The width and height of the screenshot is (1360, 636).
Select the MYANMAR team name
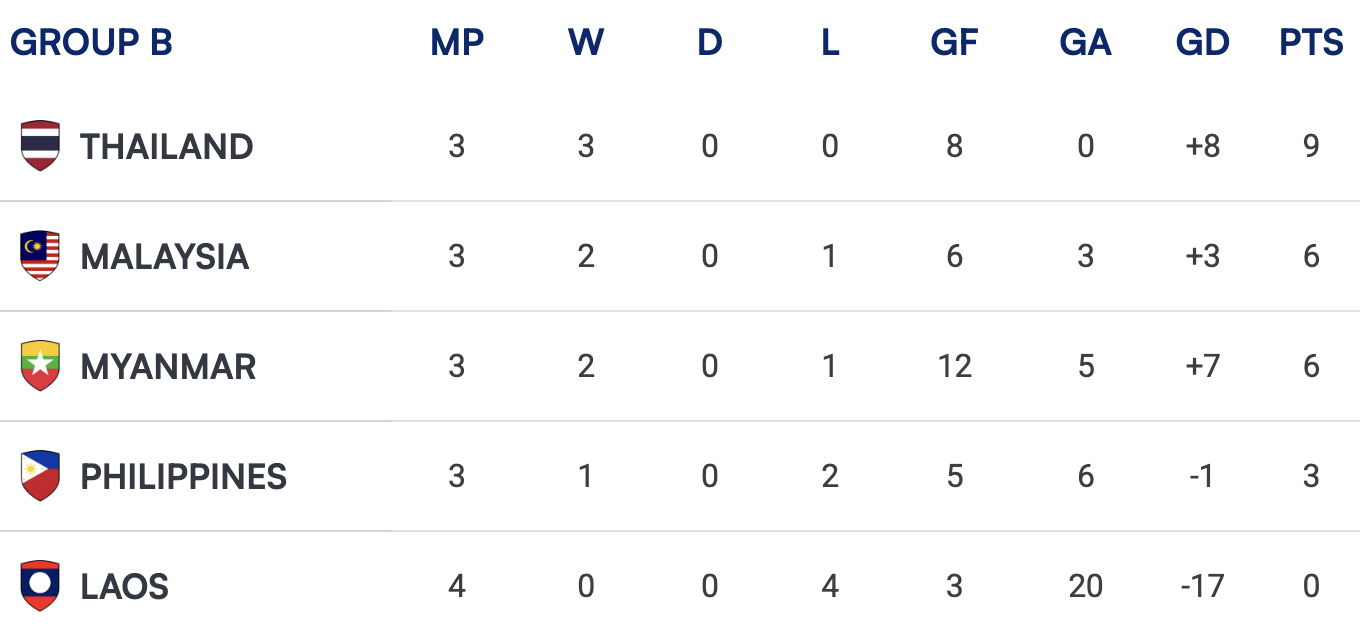pyautogui.click(x=168, y=367)
